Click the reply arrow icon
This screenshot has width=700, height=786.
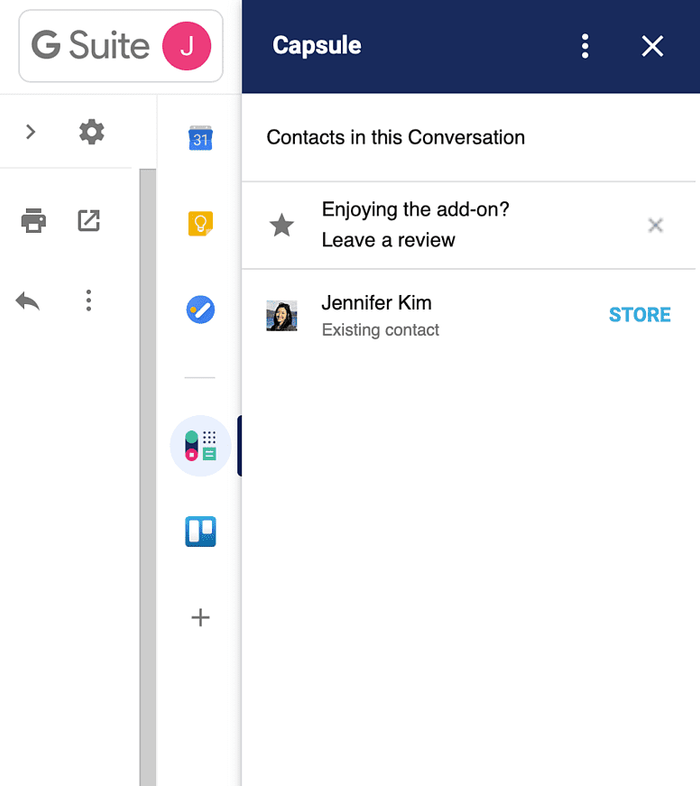[x=28, y=301]
